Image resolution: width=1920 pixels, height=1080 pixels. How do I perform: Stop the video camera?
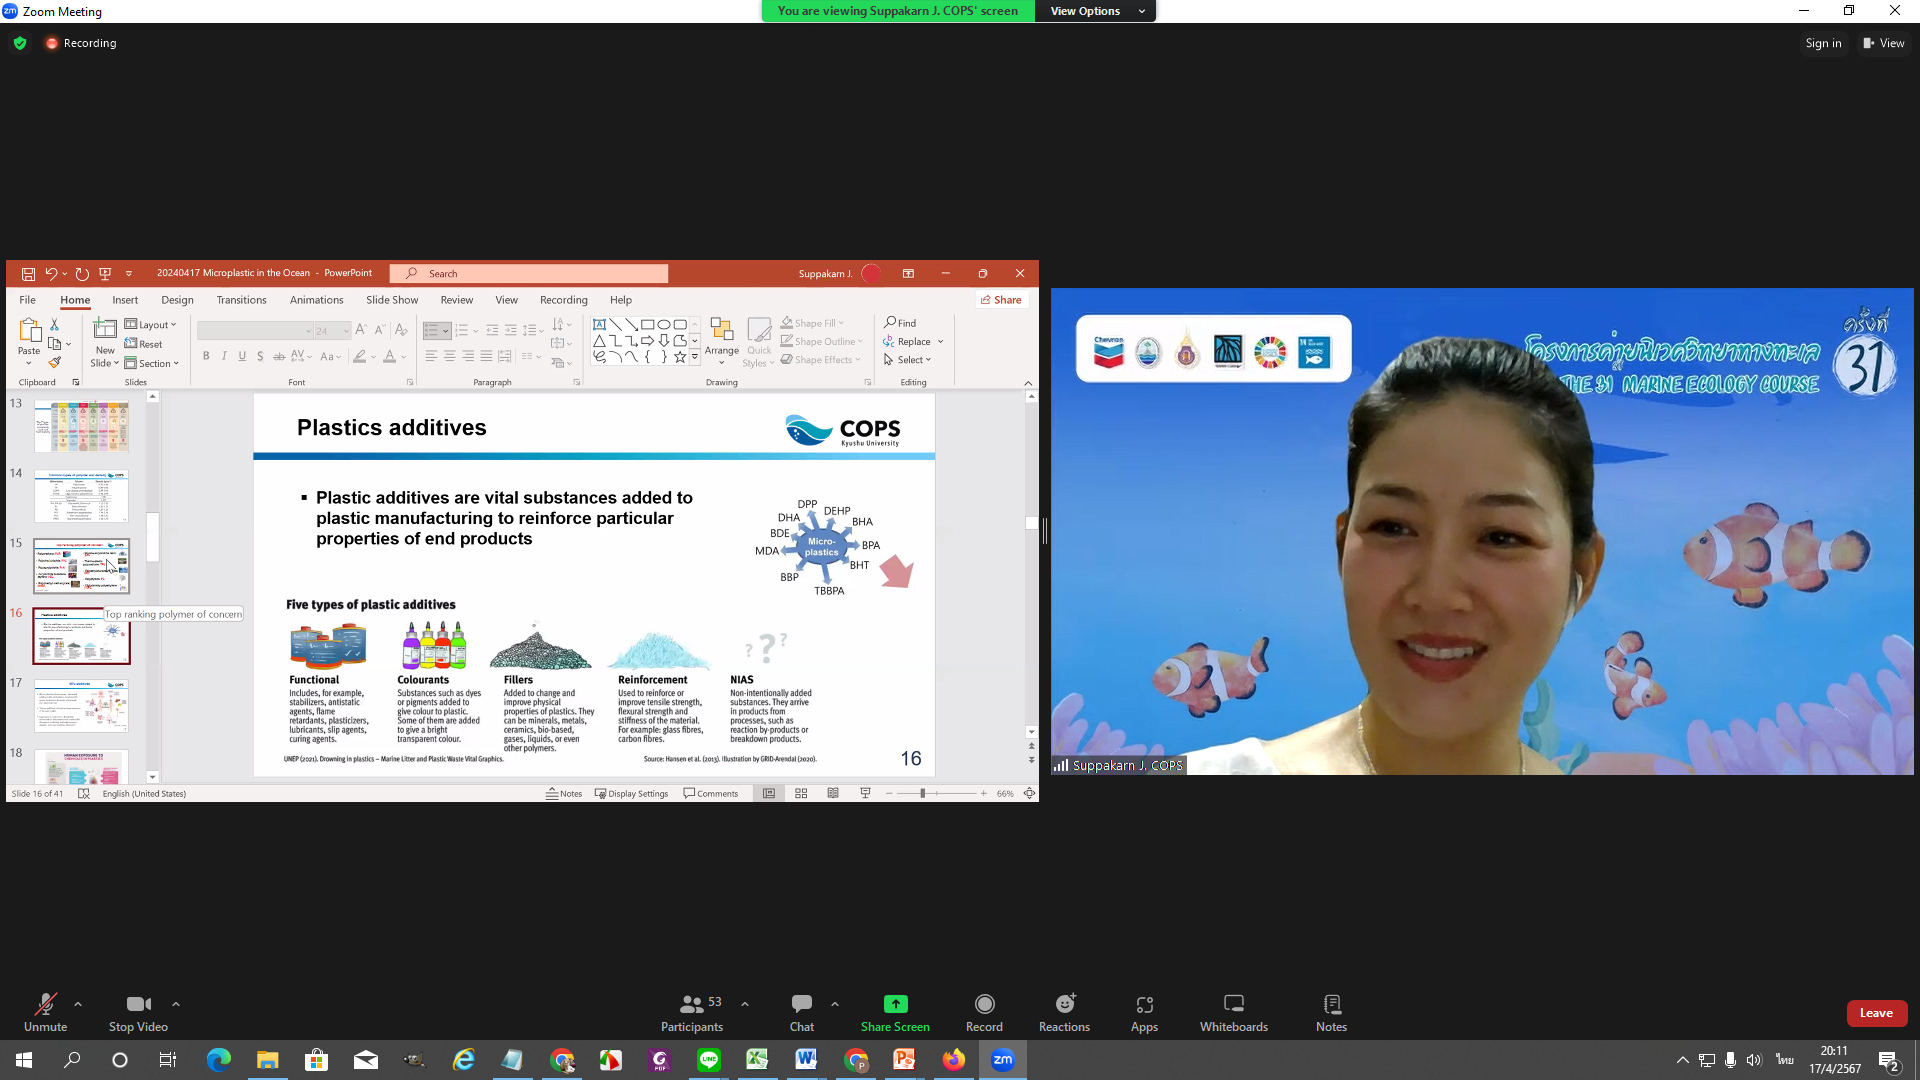138,1011
